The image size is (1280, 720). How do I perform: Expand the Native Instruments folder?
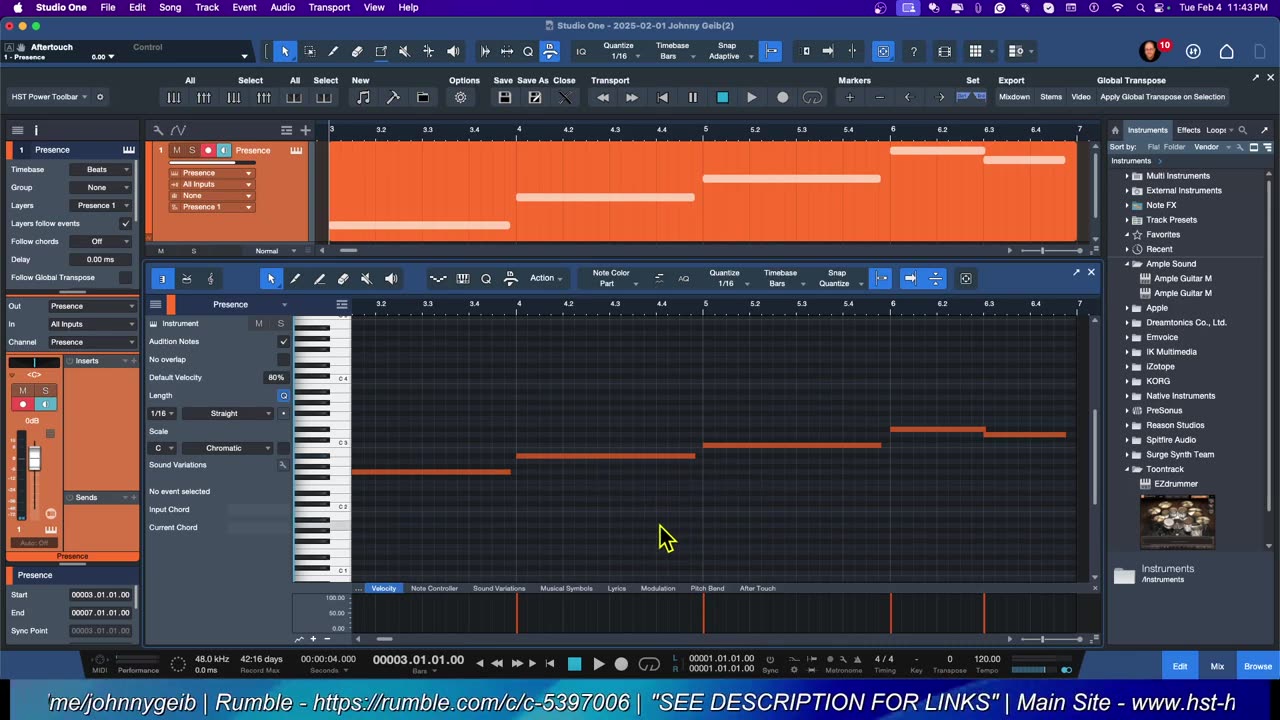pyautogui.click(x=1127, y=396)
